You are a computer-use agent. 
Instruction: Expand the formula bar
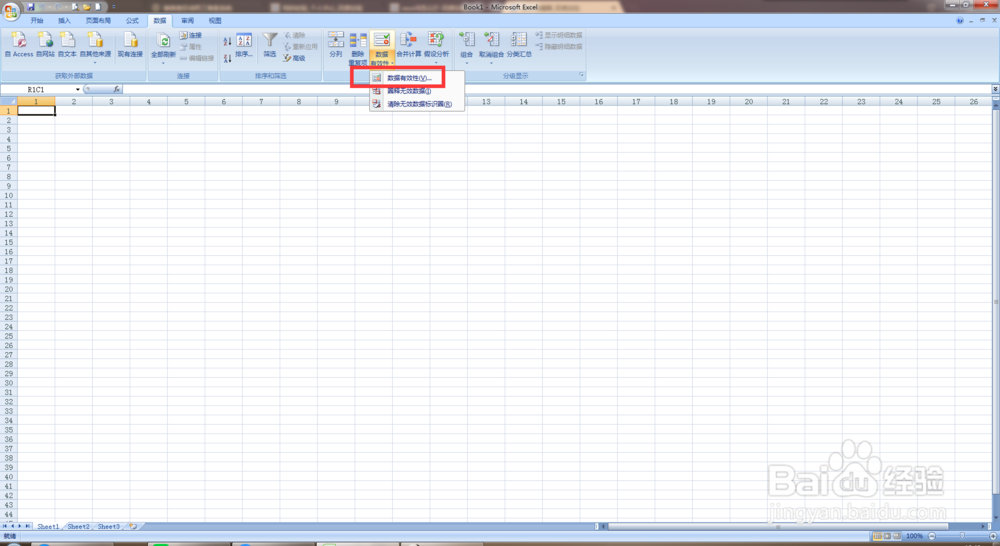pyautogui.click(x=995, y=90)
